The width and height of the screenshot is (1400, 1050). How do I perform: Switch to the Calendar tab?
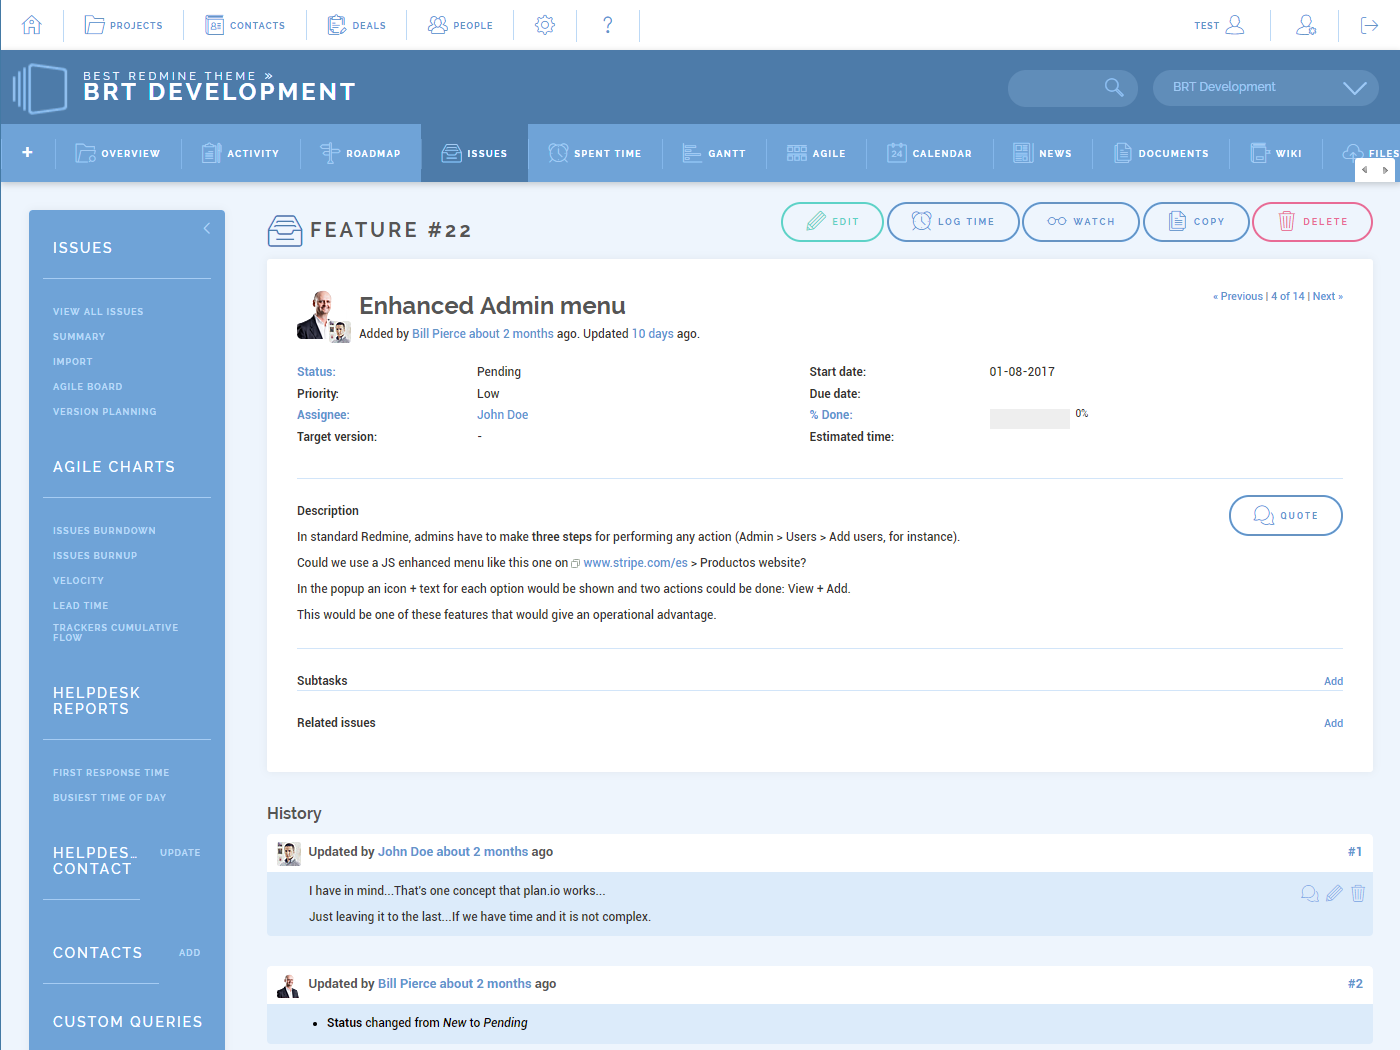point(929,153)
